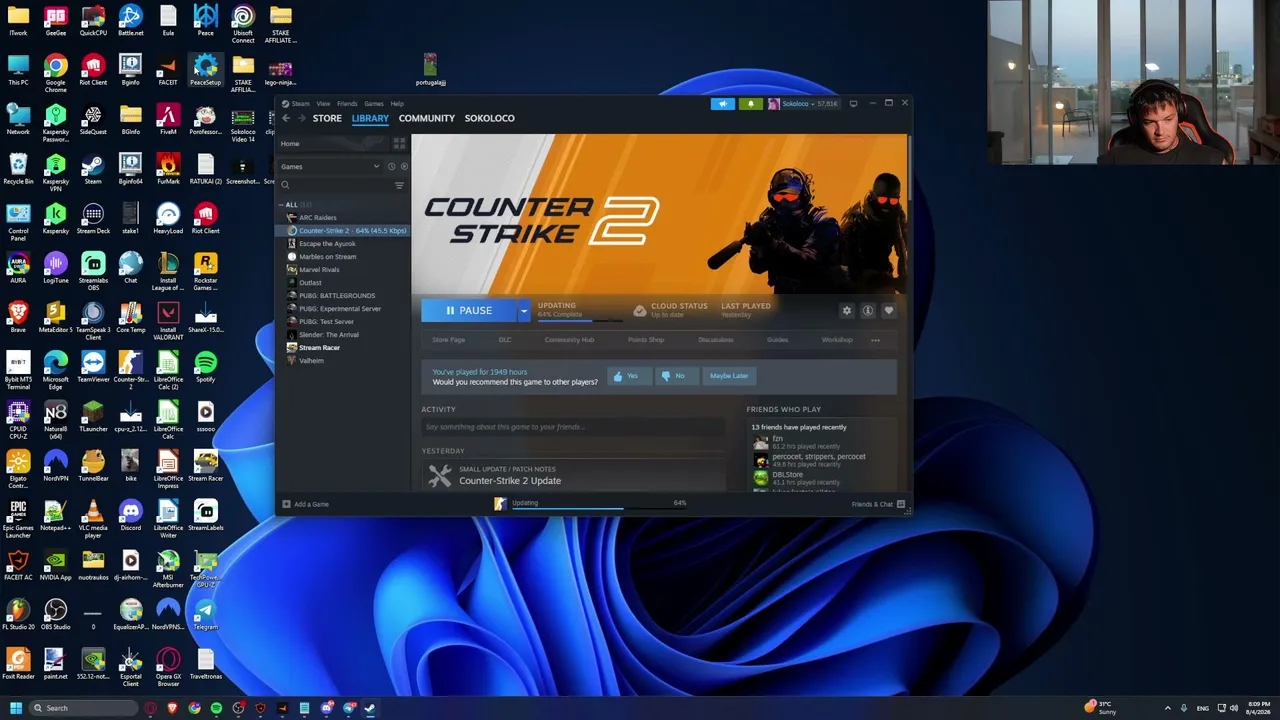This screenshot has width=1280, height=720.
Task: Open Friends & Chat
Action: tap(878, 504)
